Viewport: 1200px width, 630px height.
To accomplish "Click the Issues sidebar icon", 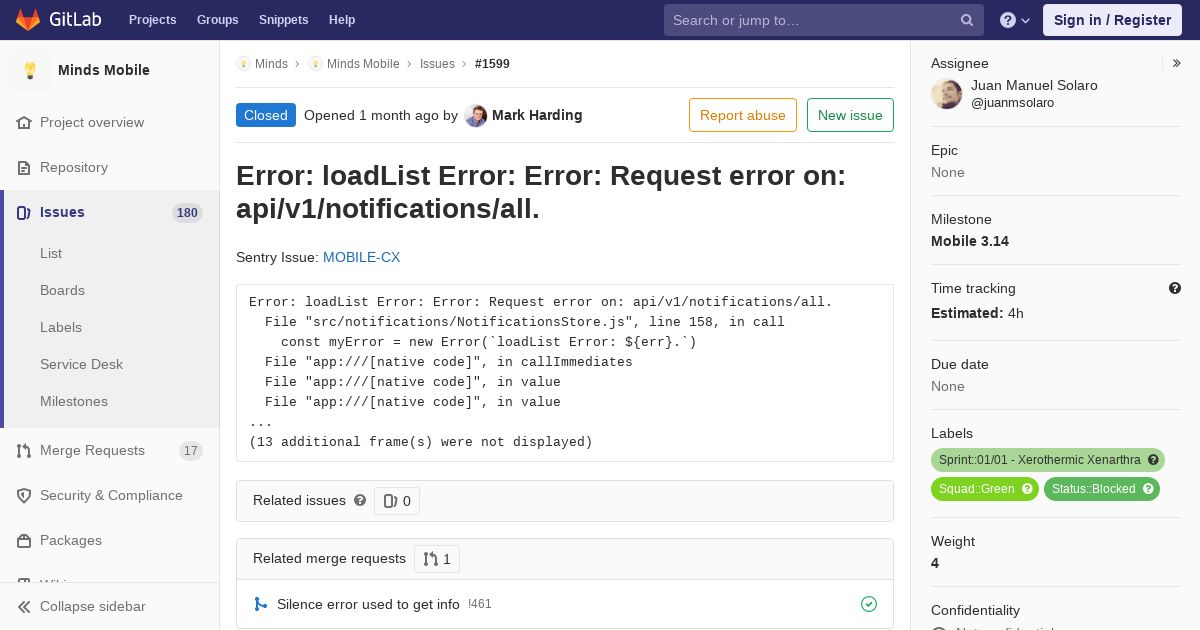I will click(x=24, y=212).
